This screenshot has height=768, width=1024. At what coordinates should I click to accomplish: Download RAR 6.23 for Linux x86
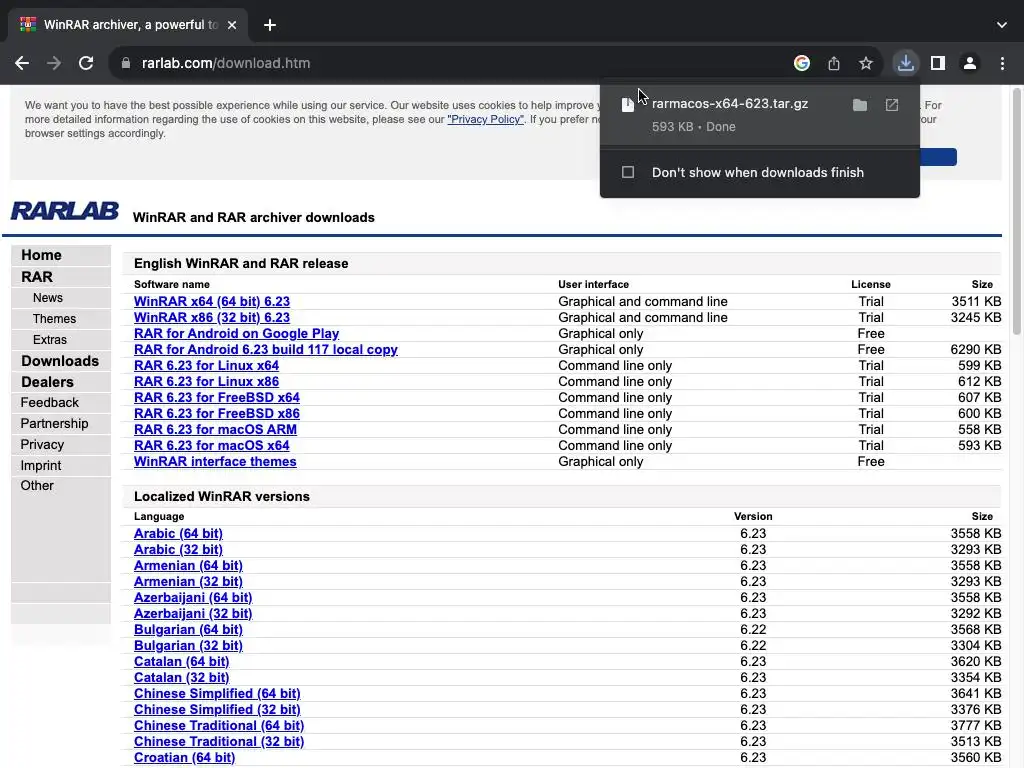[x=206, y=381]
